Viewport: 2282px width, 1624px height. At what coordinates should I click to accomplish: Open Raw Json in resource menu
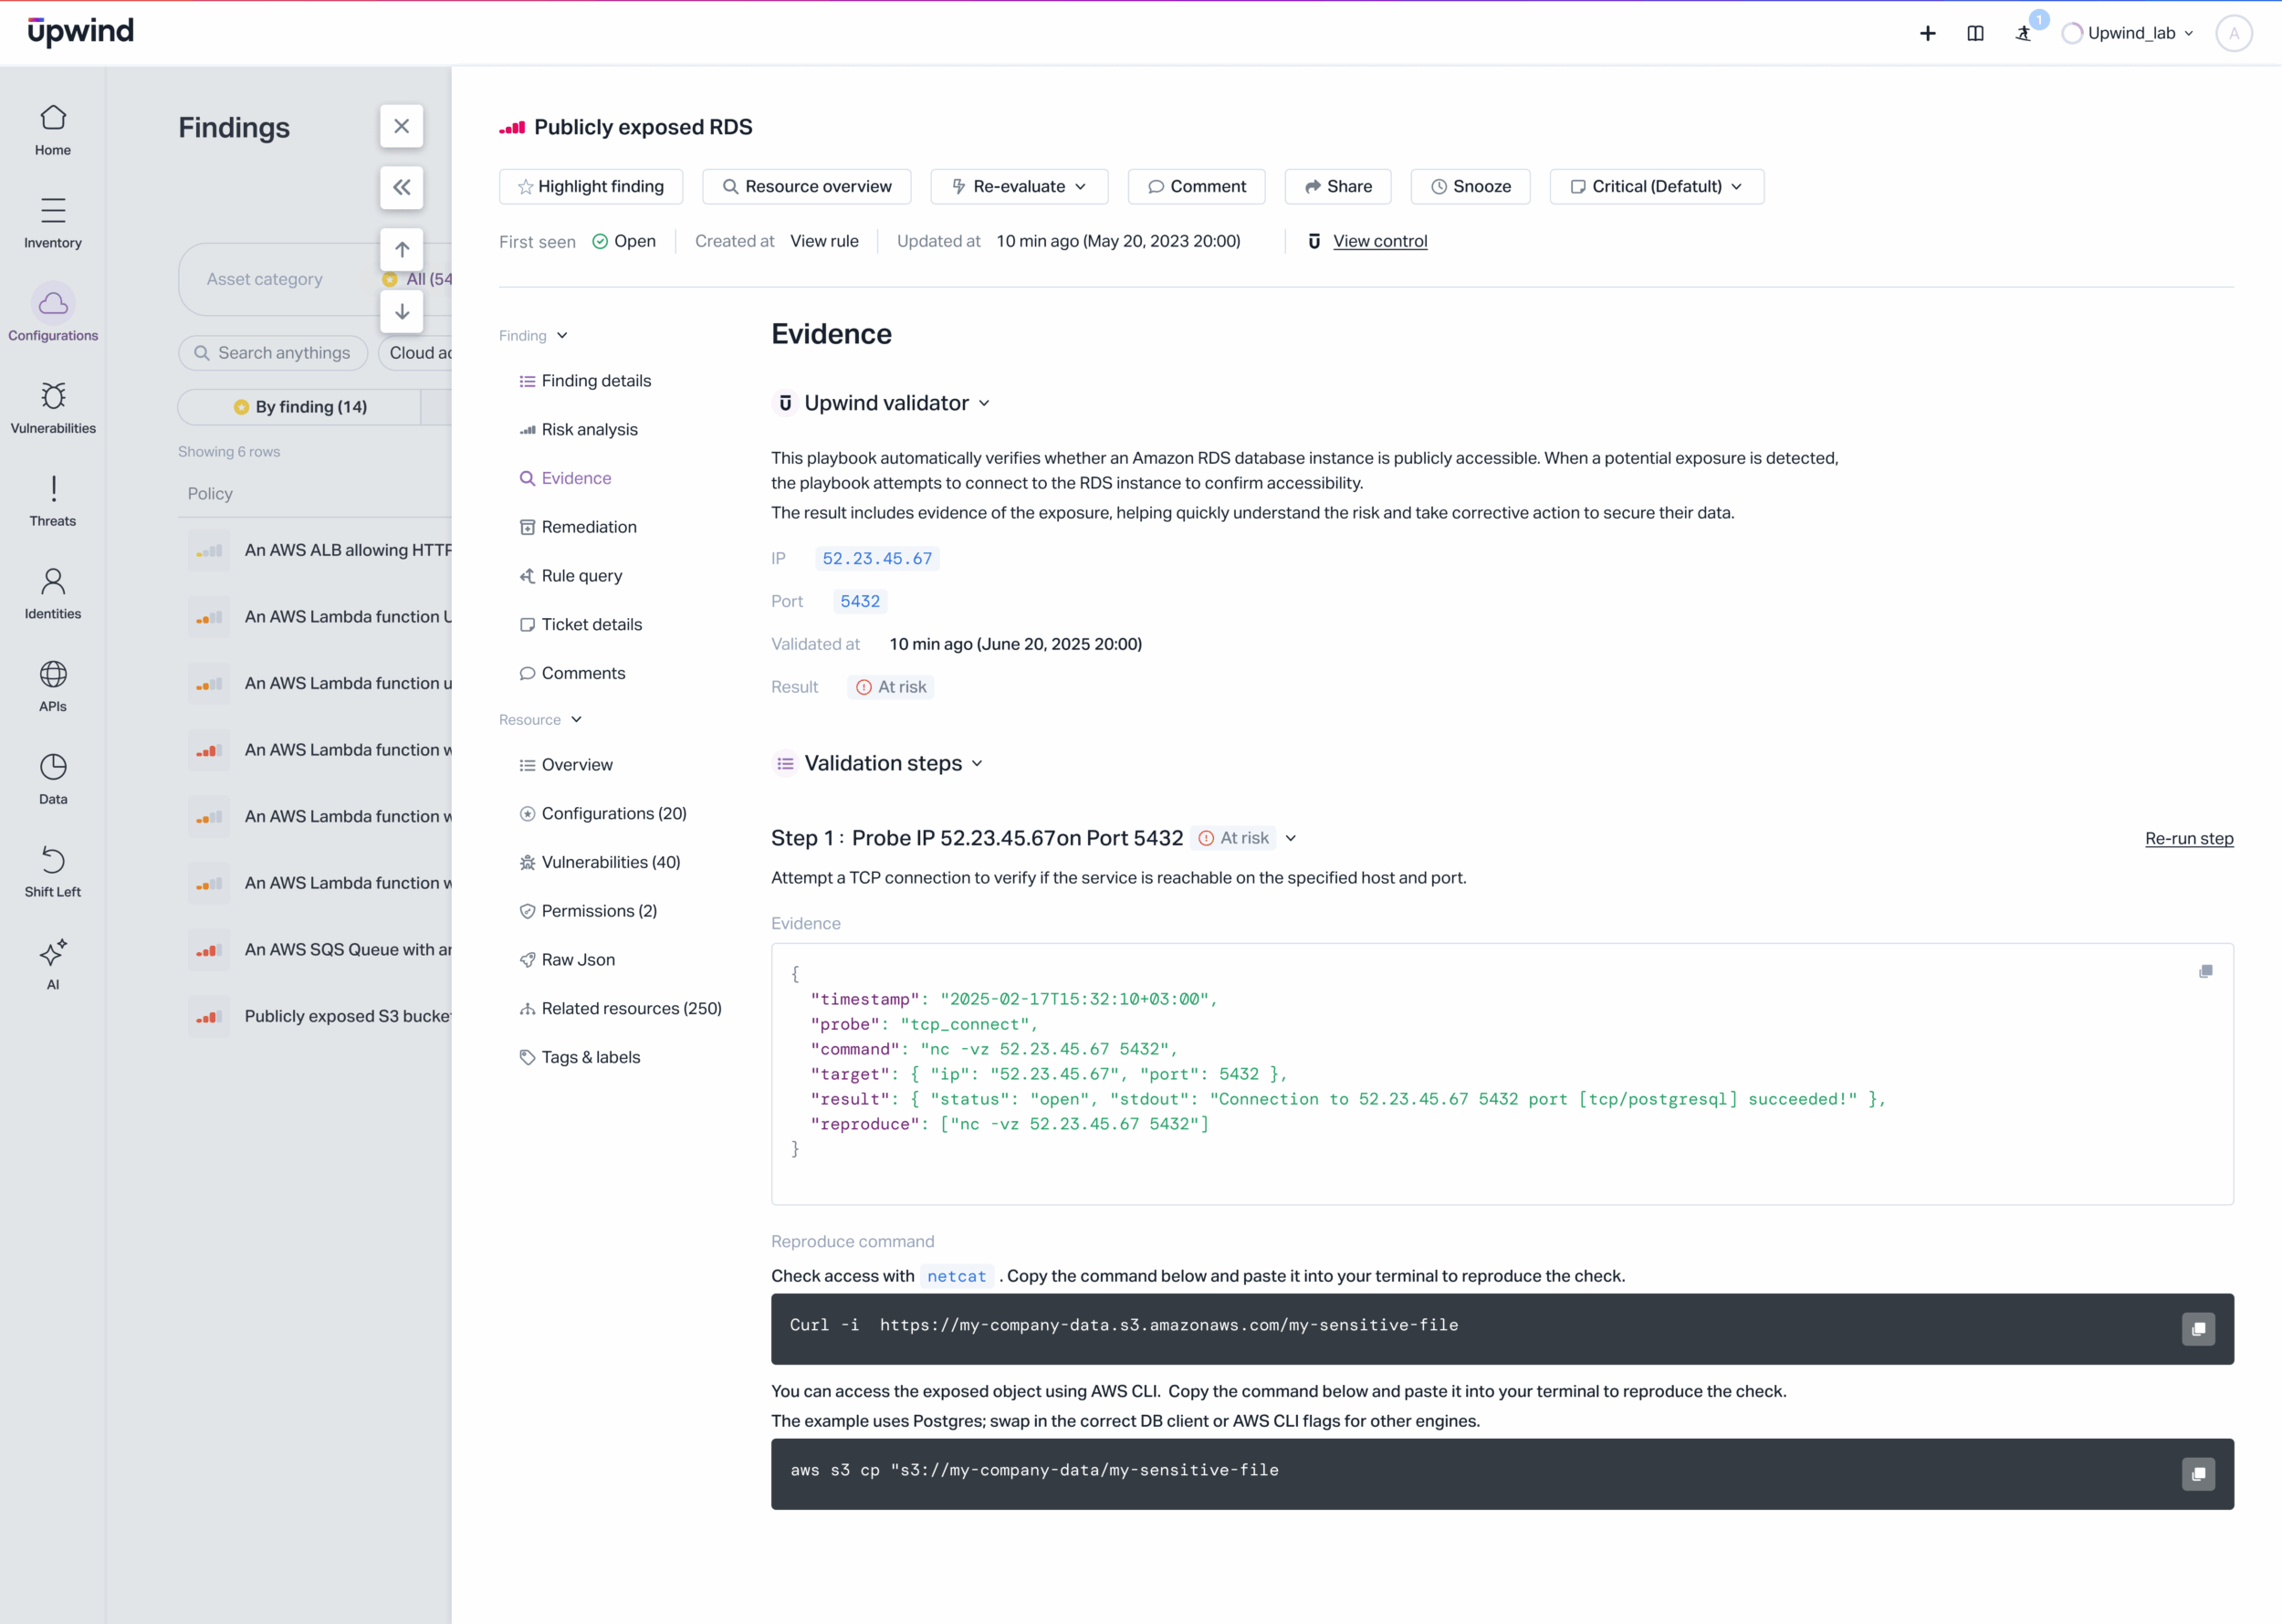click(577, 960)
